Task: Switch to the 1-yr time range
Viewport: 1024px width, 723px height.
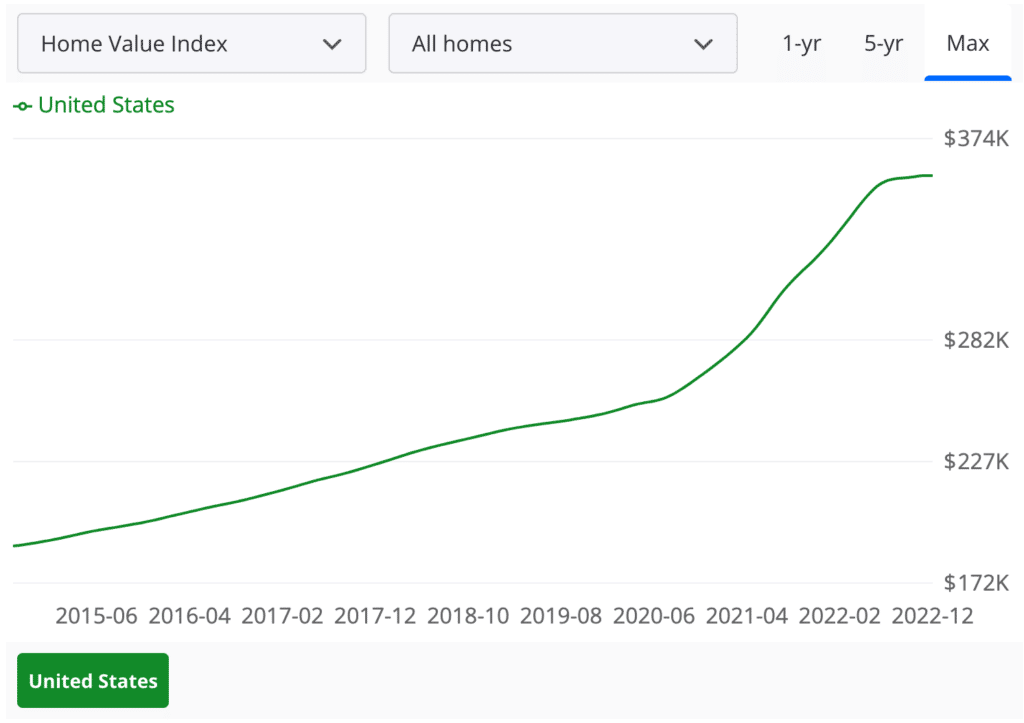Action: [801, 44]
